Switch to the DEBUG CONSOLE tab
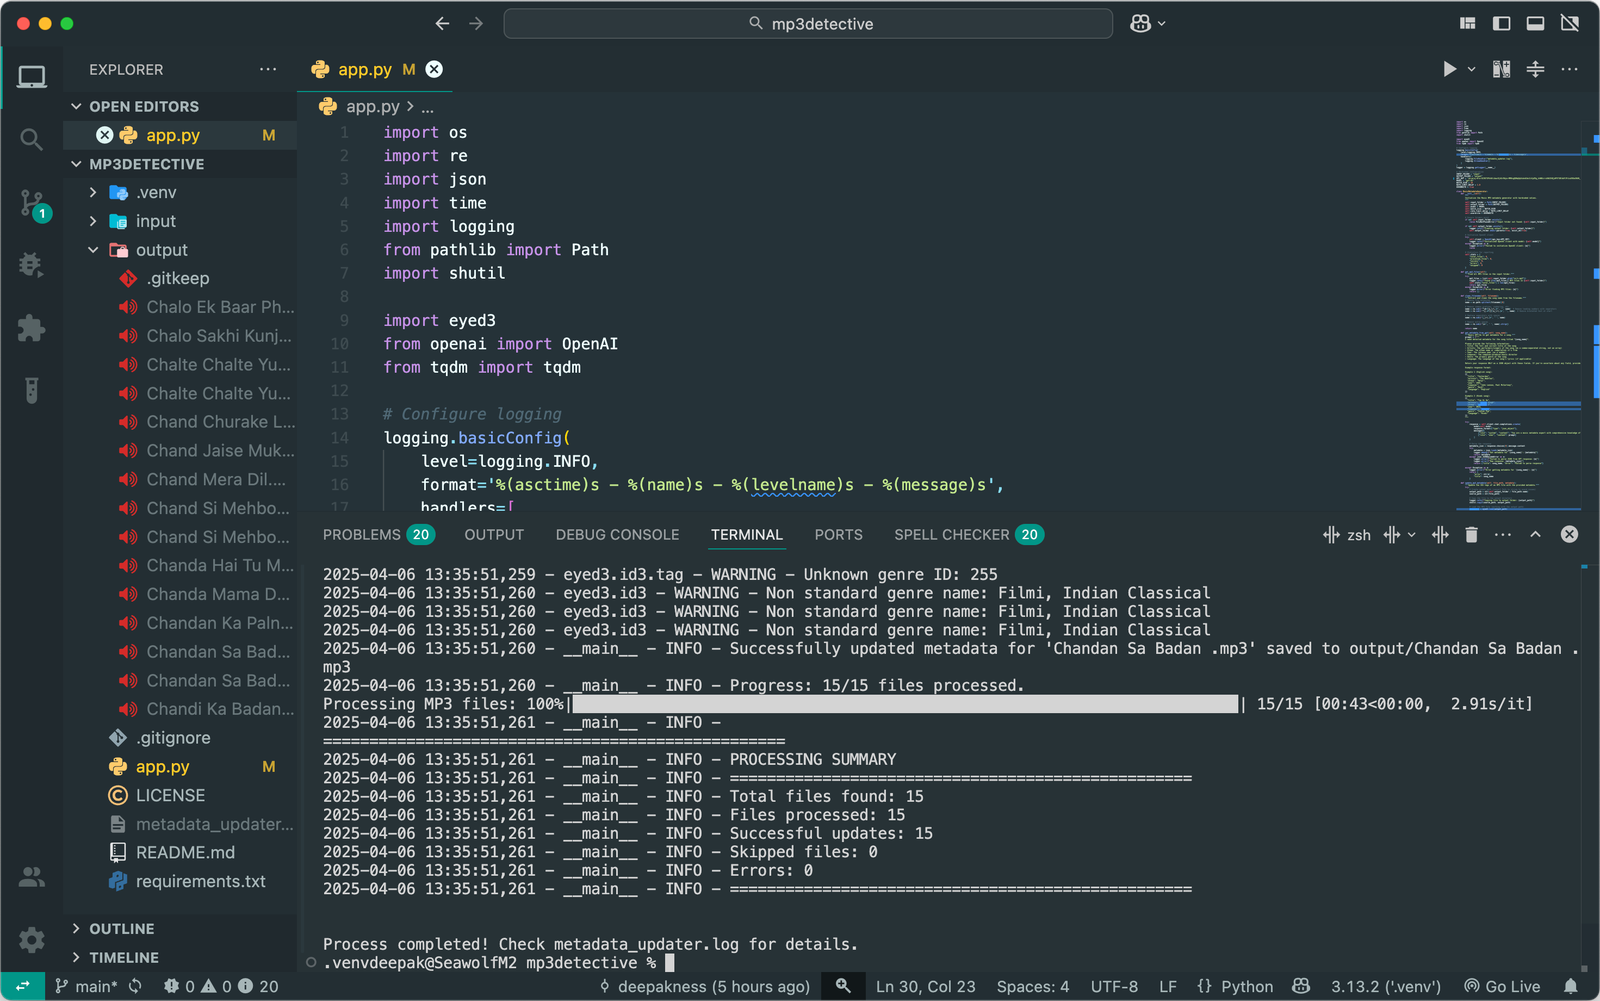Image resolution: width=1600 pixels, height=1001 pixels. (617, 535)
